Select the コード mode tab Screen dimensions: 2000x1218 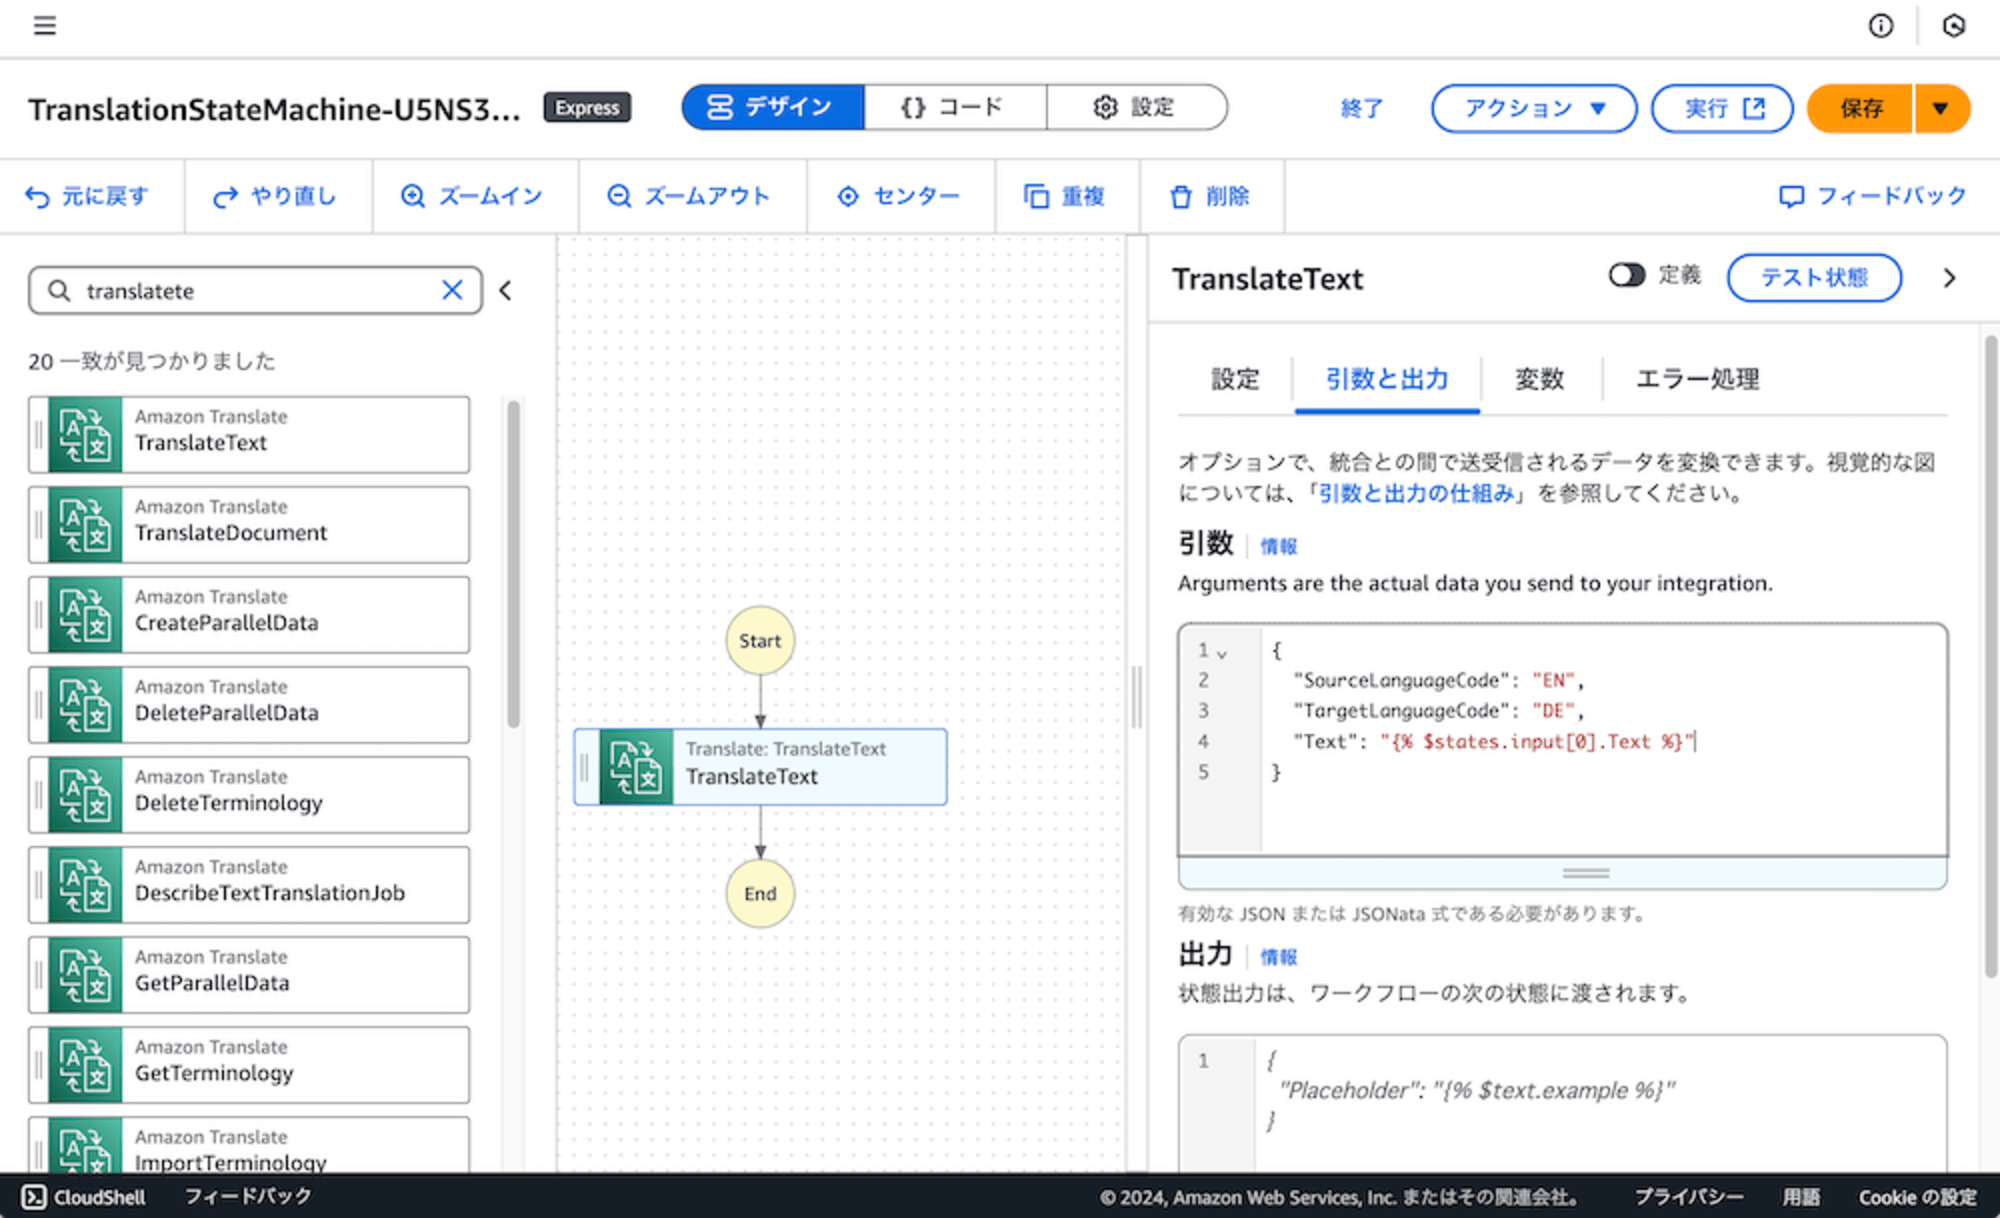pos(955,107)
